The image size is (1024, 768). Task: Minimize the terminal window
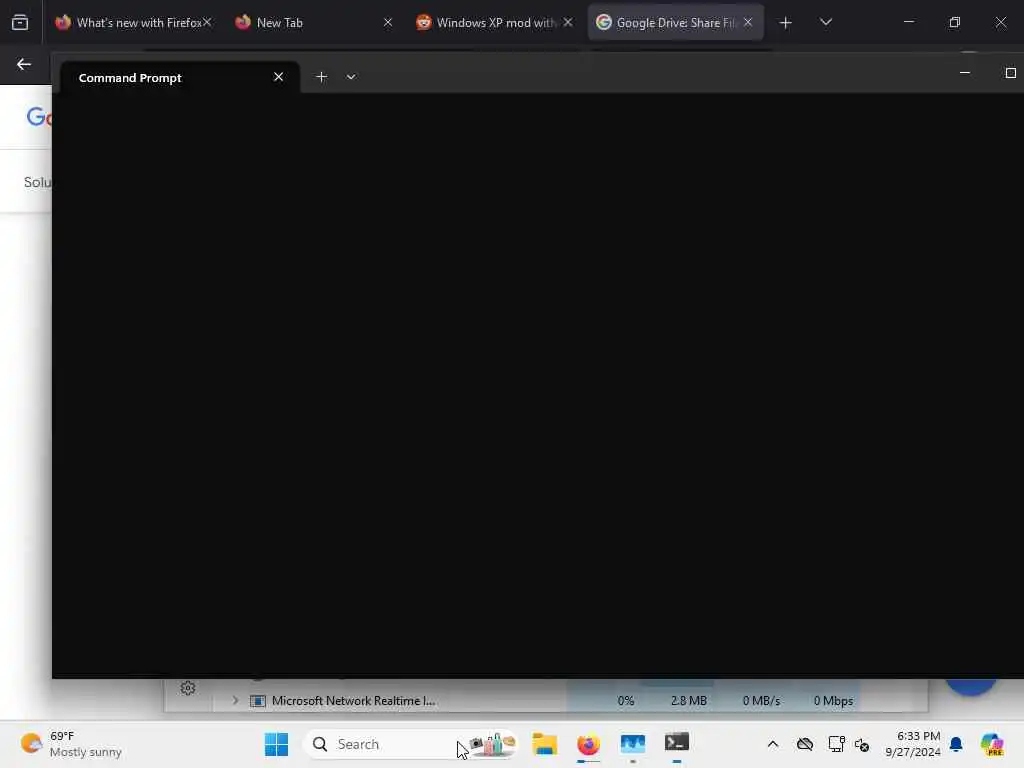tap(965, 73)
